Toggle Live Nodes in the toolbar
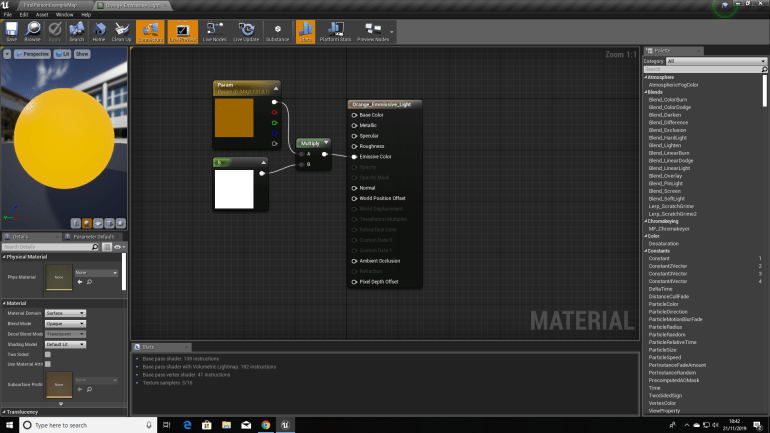Screen dimensions: 770x433 pos(215,32)
